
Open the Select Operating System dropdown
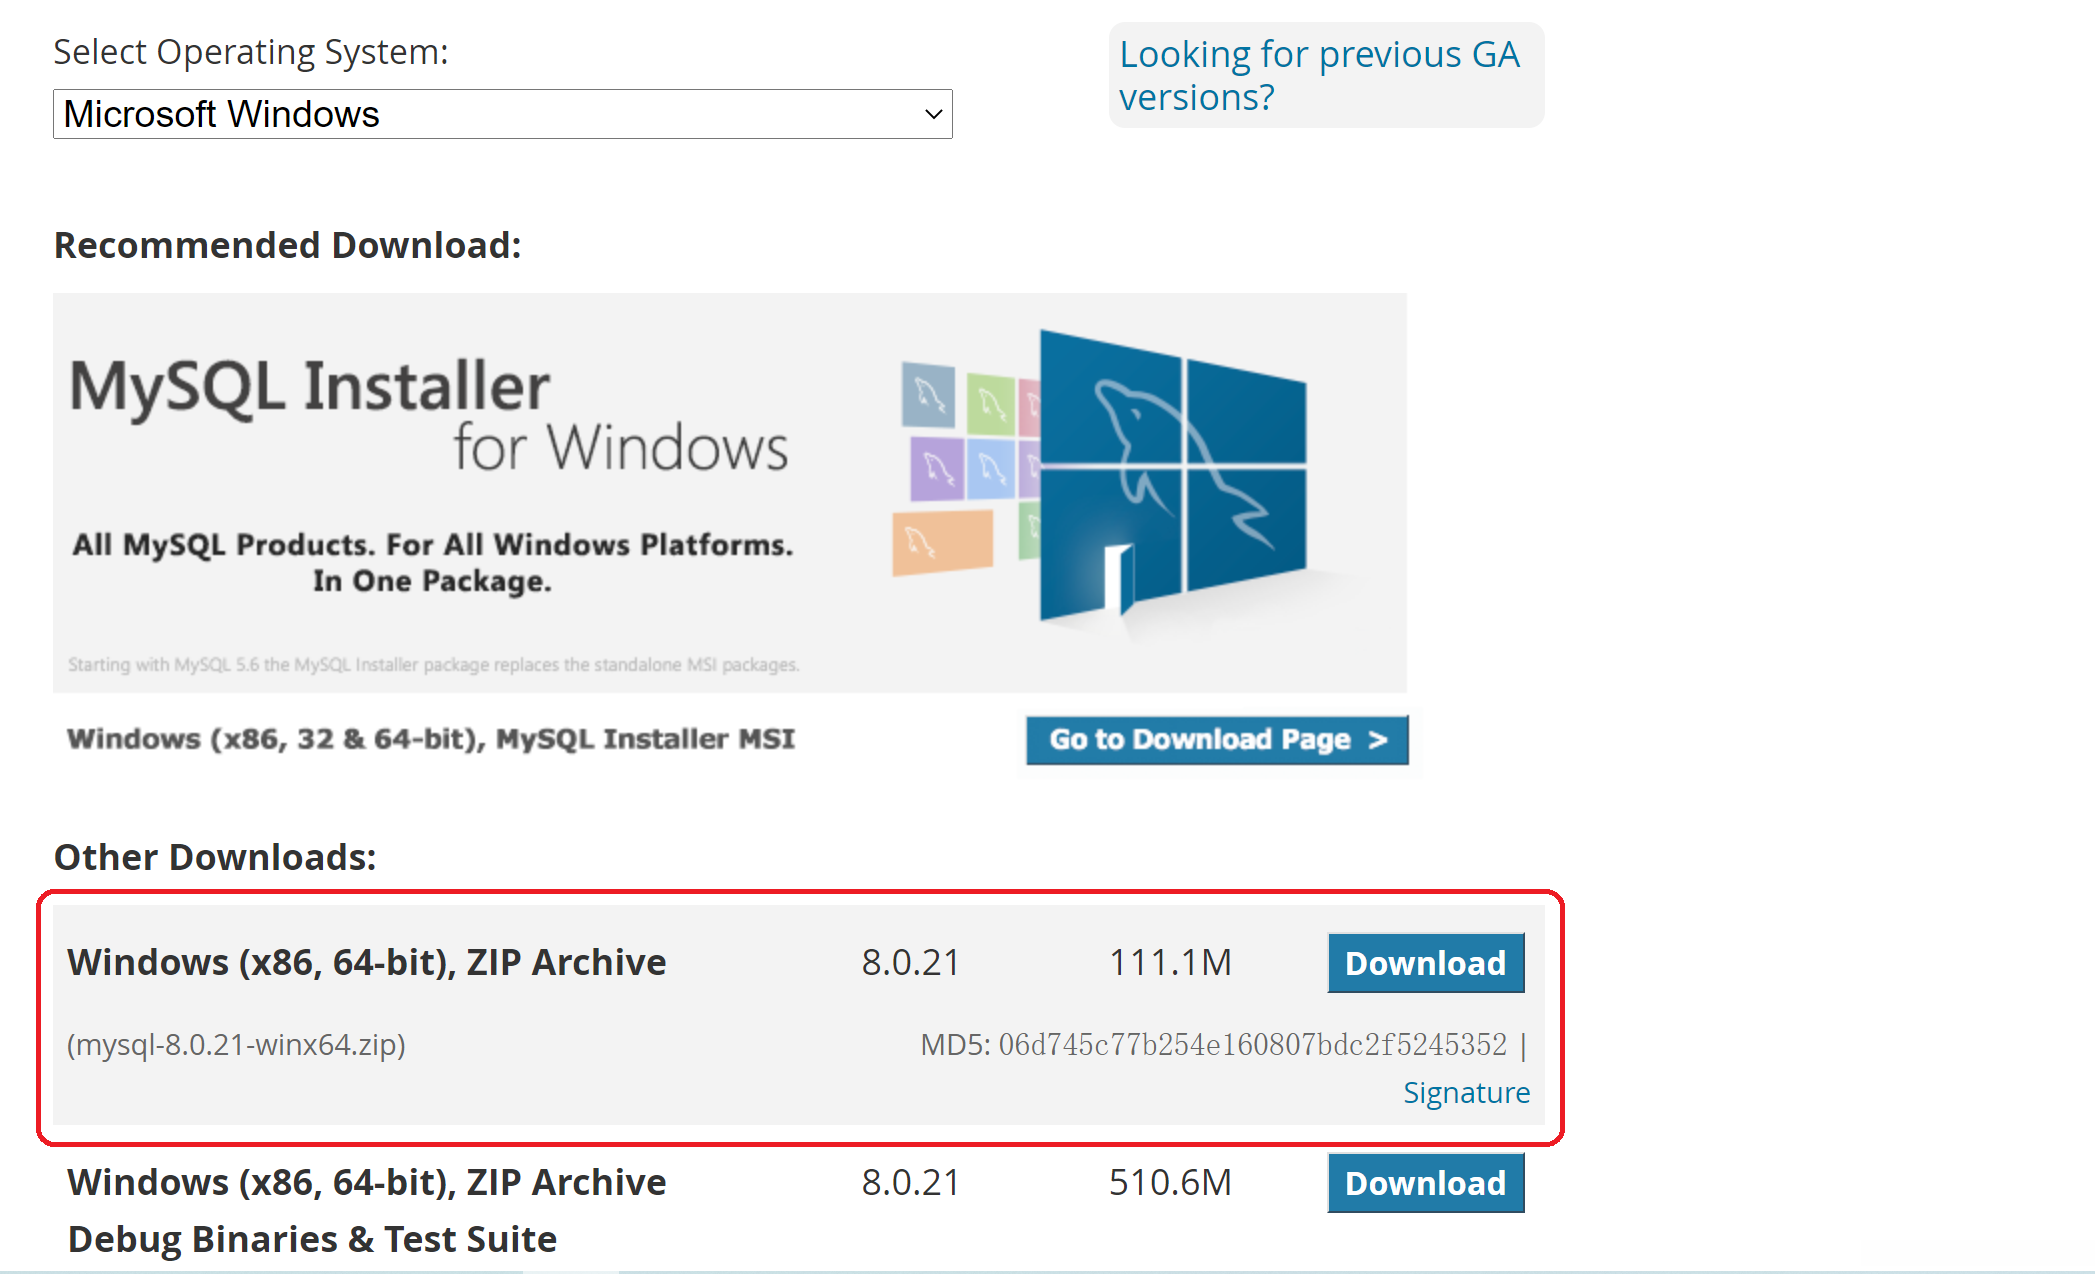(501, 114)
